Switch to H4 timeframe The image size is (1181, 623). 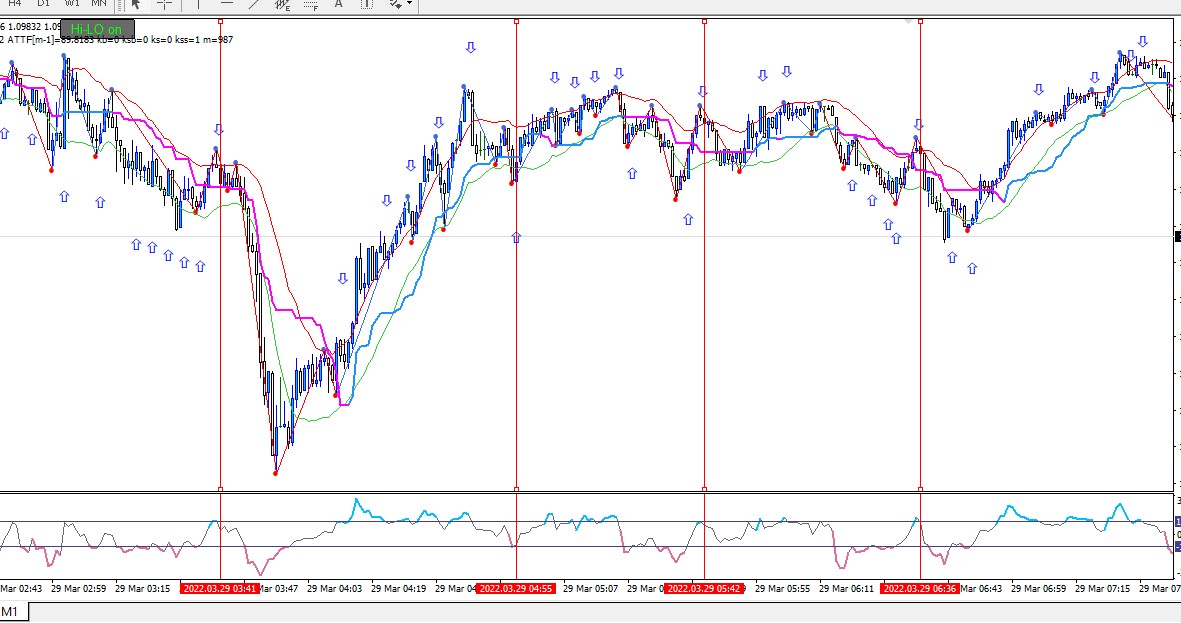click(x=14, y=4)
